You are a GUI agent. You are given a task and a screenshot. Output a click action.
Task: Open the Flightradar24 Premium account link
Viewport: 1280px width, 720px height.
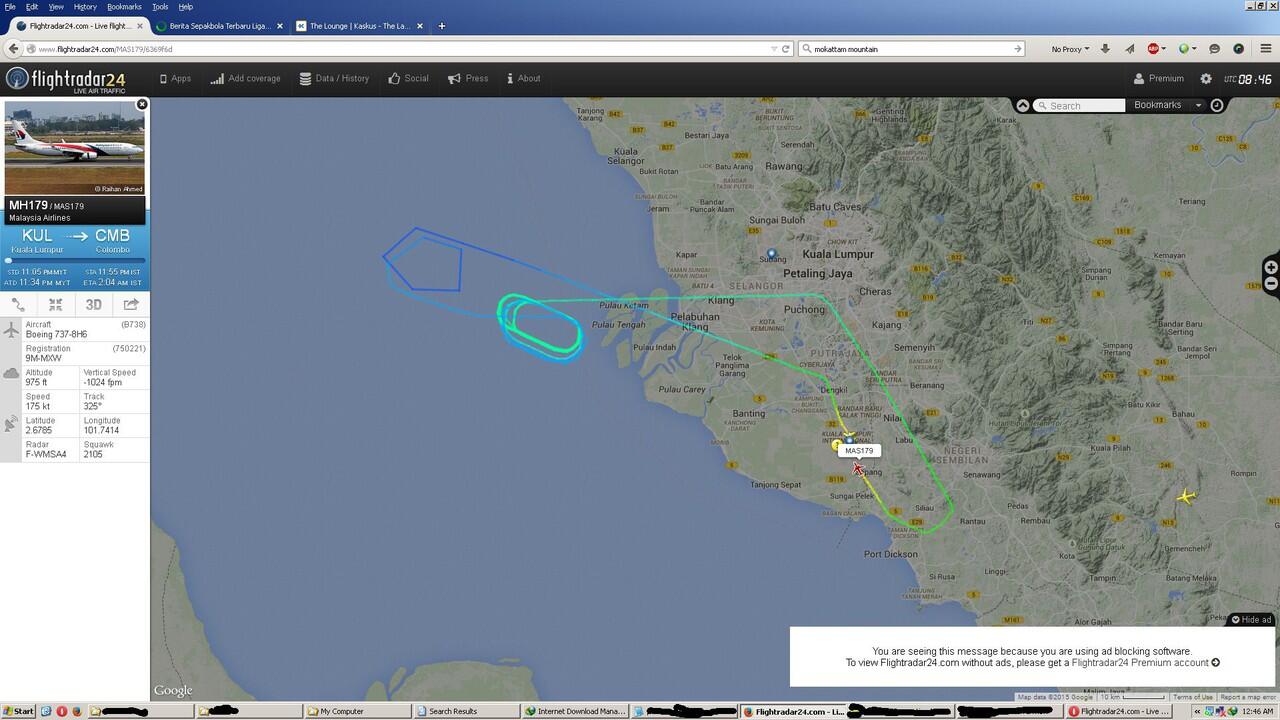[1145, 662]
